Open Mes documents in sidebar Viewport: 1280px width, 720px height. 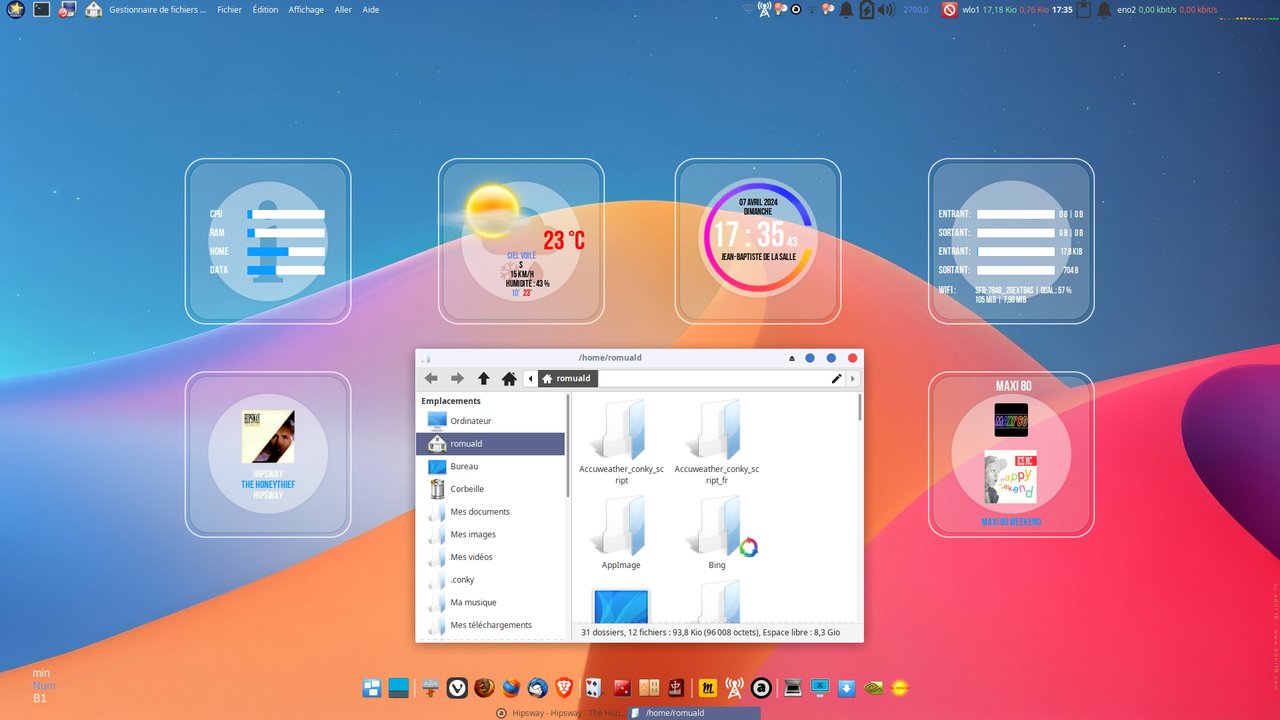pyautogui.click(x=491, y=512)
